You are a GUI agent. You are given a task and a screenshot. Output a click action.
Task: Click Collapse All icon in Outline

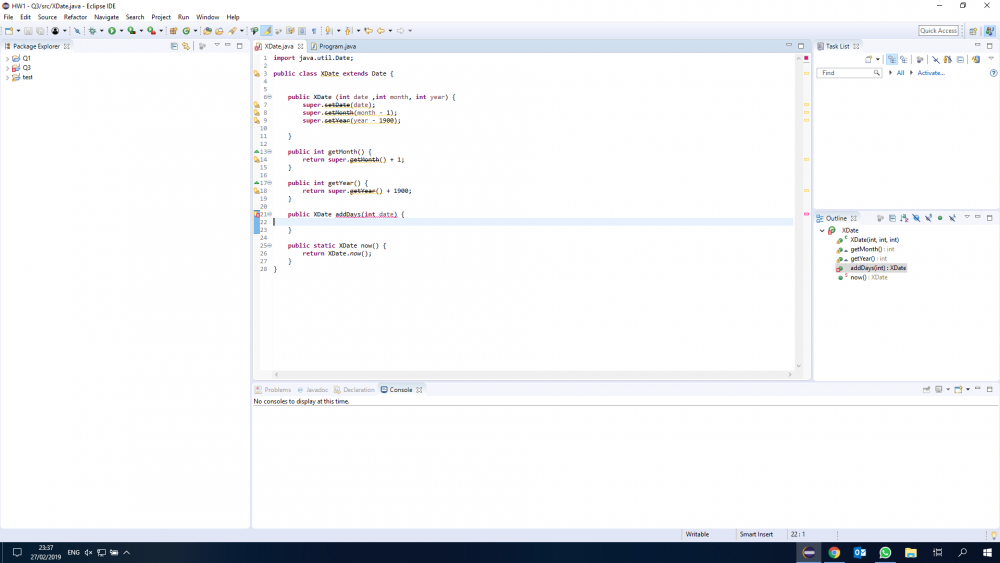(892, 218)
